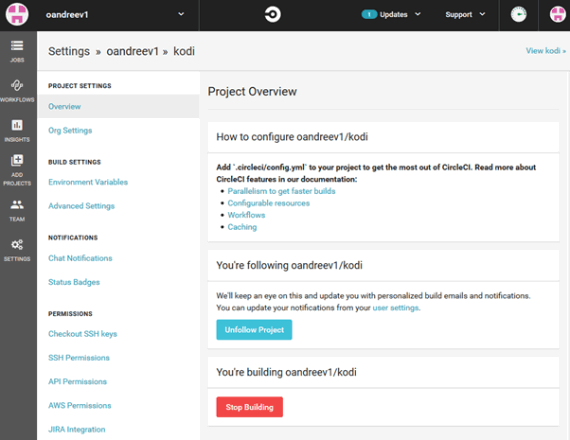The height and width of the screenshot is (440, 570).
Task: Open the Workflows documentation link
Action: click(x=246, y=215)
